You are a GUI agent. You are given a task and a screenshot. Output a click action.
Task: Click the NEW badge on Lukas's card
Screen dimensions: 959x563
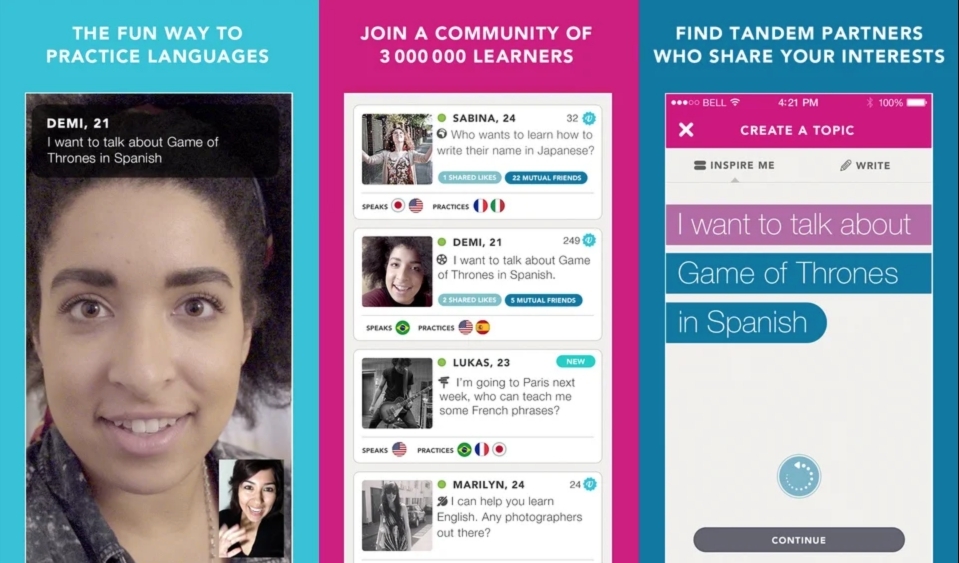(576, 361)
